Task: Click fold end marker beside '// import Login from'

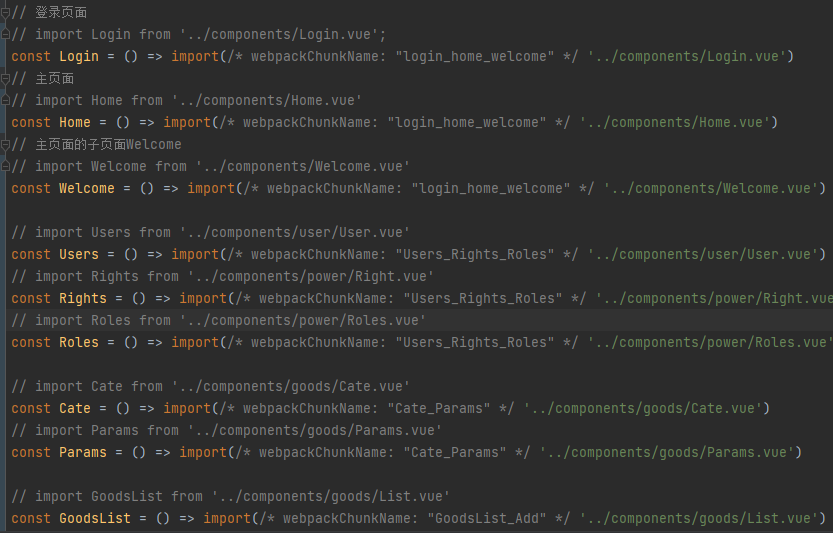Action: click(x=5, y=35)
